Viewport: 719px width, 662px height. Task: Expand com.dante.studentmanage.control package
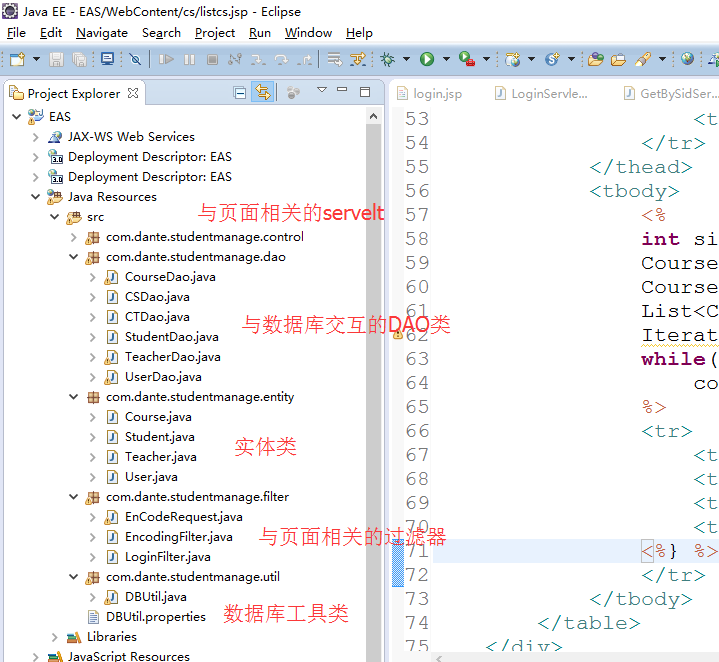click(x=73, y=237)
